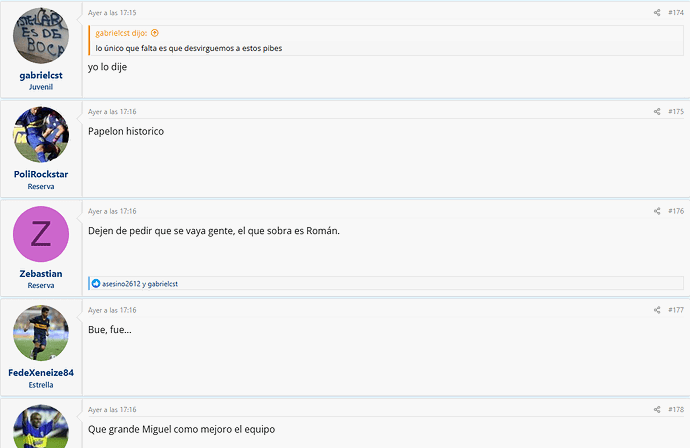Open post number #174 permalink

point(676,13)
